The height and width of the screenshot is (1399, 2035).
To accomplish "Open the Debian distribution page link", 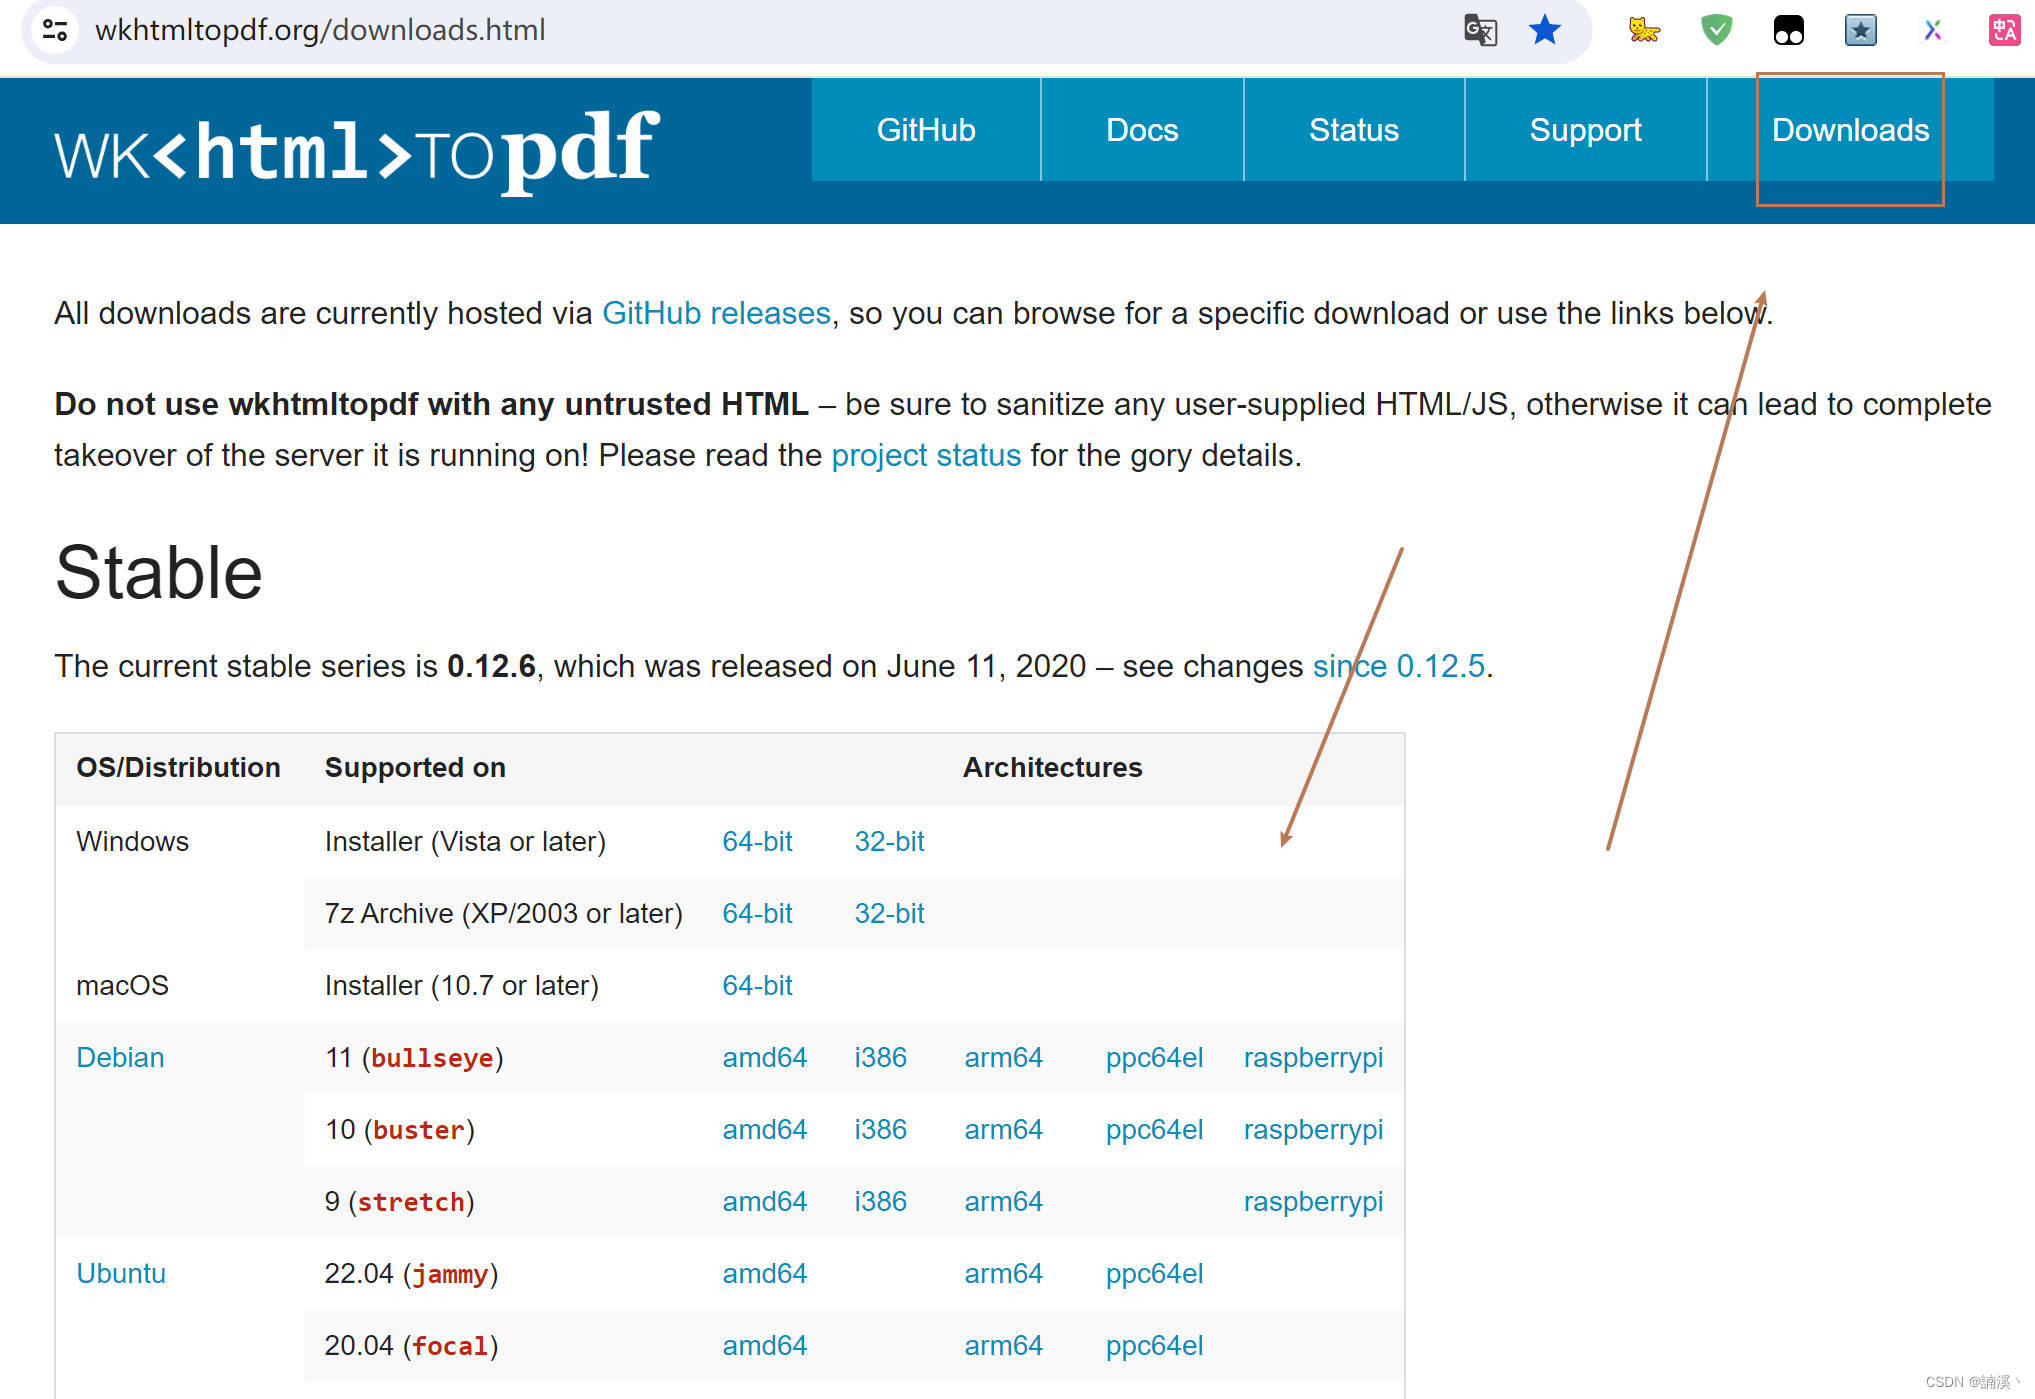I will (x=120, y=1057).
